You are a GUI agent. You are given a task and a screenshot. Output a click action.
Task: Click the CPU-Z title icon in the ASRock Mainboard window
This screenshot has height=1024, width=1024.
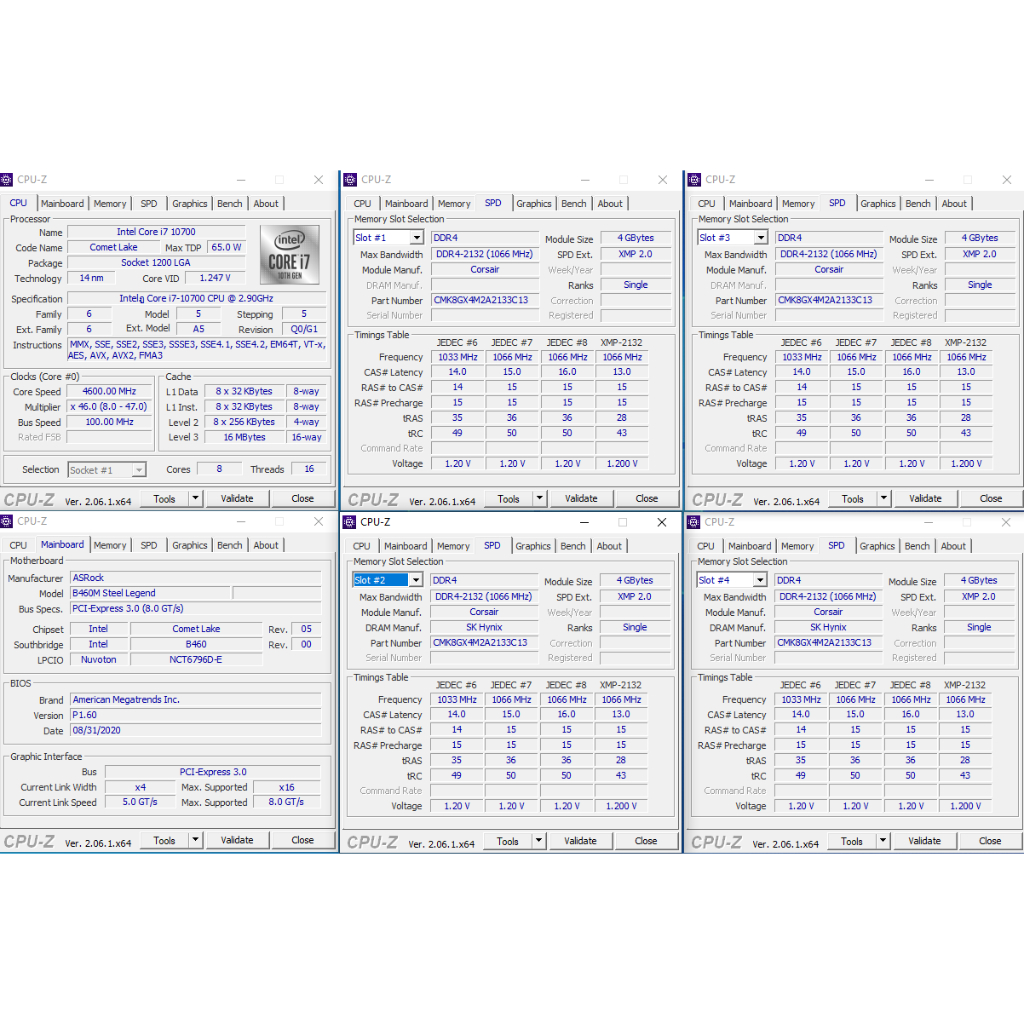pyautogui.click(x=7, y=521)
